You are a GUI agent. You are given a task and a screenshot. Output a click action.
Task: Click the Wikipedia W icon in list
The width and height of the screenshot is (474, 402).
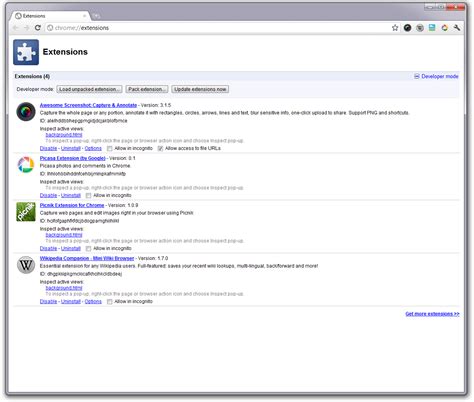point(26,265)
